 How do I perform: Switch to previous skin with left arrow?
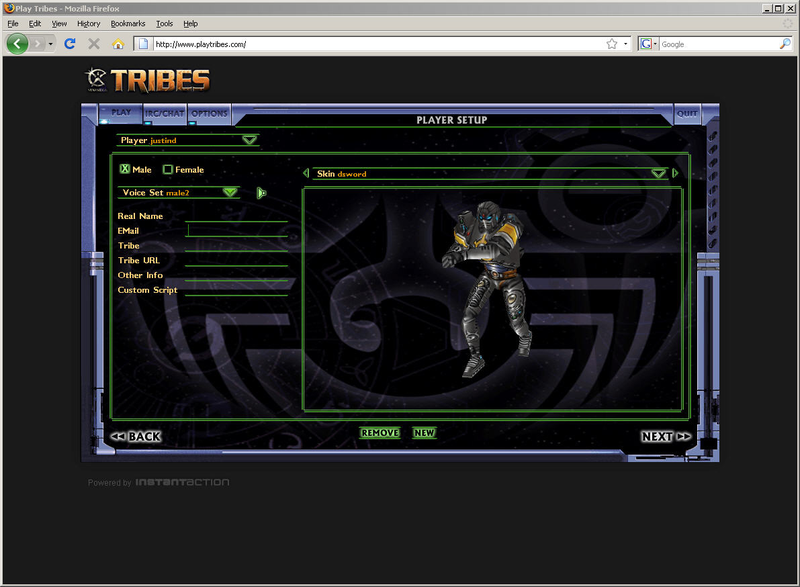[x=306, y=173]
